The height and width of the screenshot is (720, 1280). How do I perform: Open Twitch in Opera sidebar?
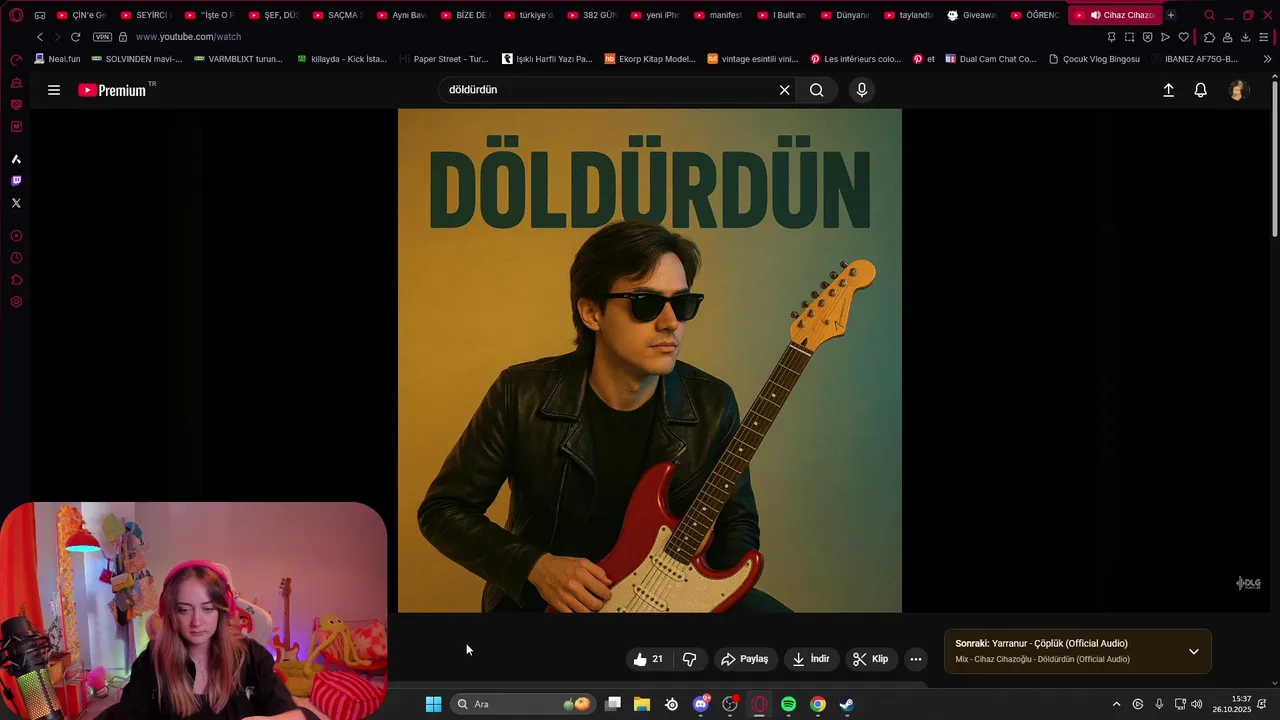tap(16, 181)
